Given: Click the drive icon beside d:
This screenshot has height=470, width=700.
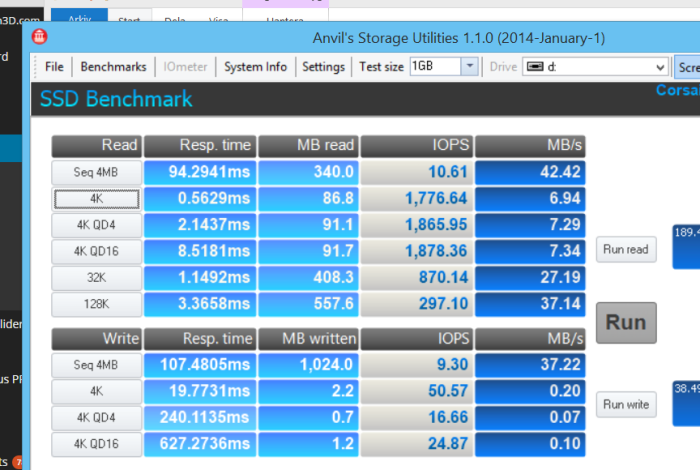Looking at the screenshot, I should (535, 67).
